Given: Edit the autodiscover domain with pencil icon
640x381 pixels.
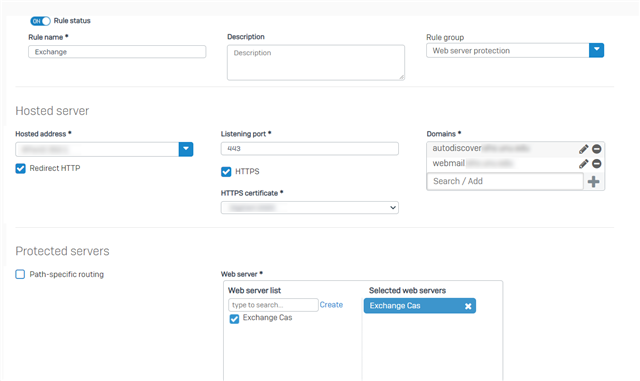Looking at the screenshot, I should [x=584, y=149].
